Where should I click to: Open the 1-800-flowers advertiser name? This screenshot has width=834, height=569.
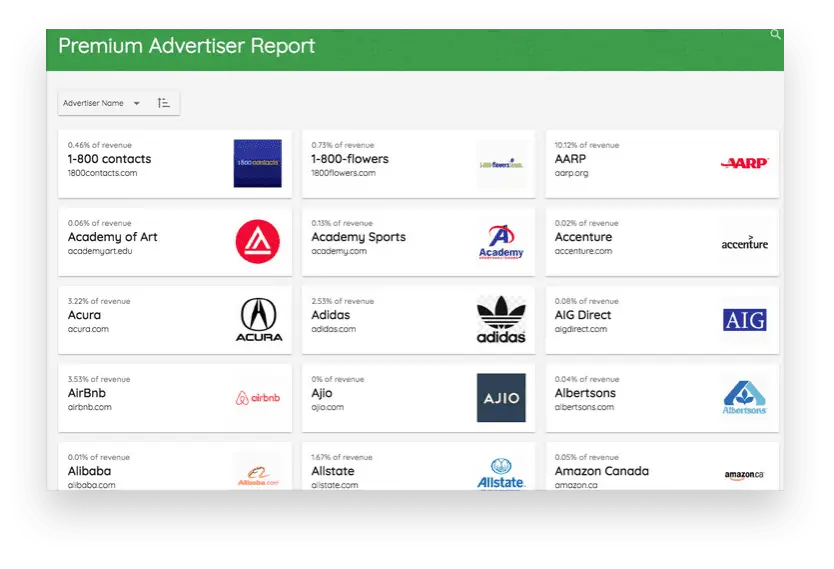click(350, 159)
